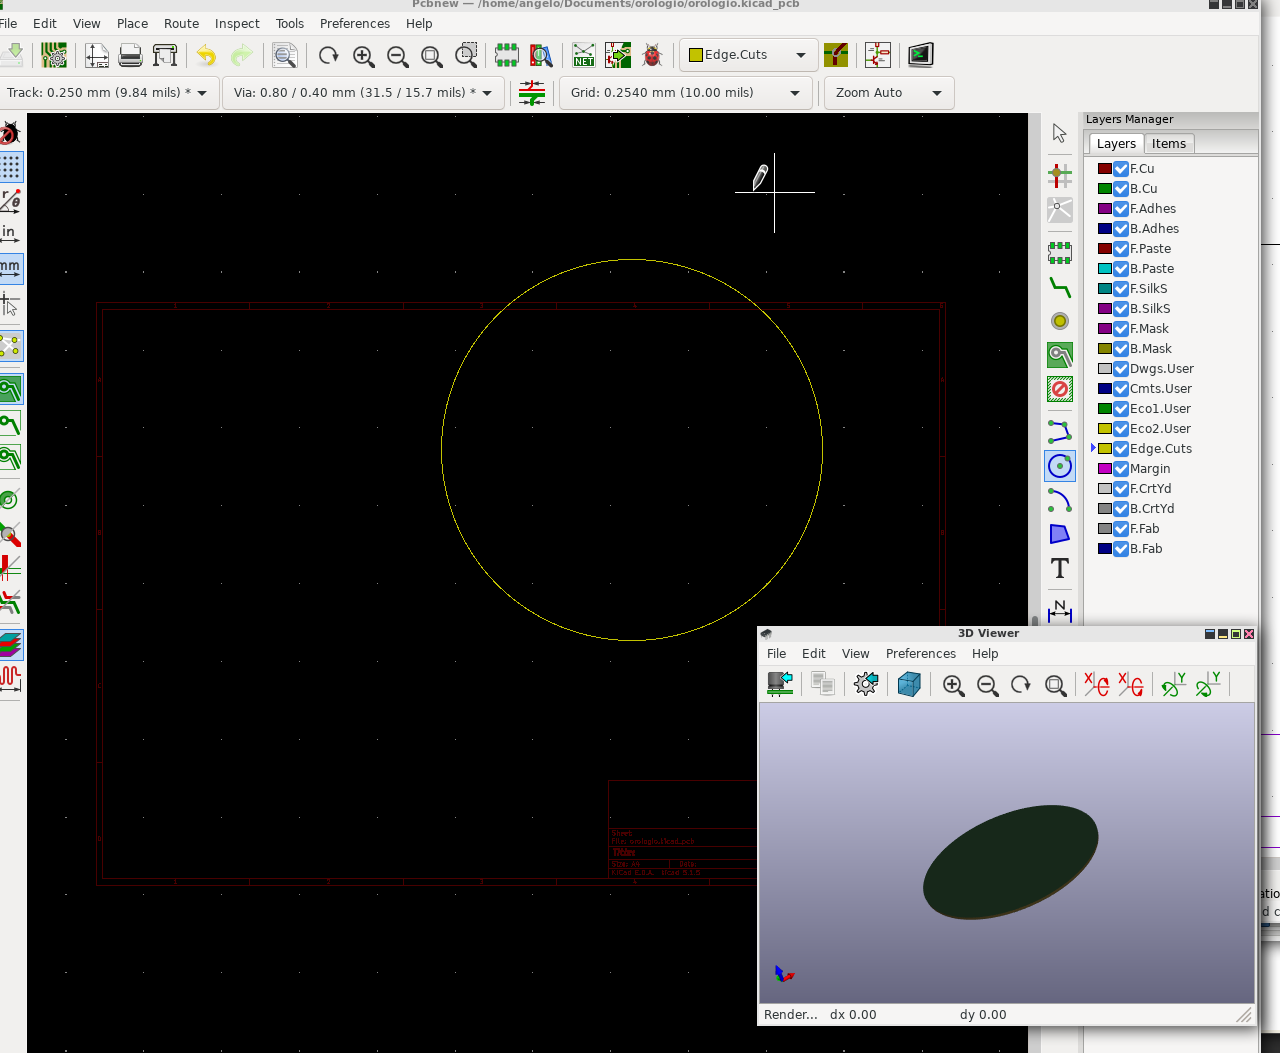Image resolution: width=1280 pixels, height=1053 pixels.
Task: Click the Route Tracks tool icon
Action: (1060, 288)
